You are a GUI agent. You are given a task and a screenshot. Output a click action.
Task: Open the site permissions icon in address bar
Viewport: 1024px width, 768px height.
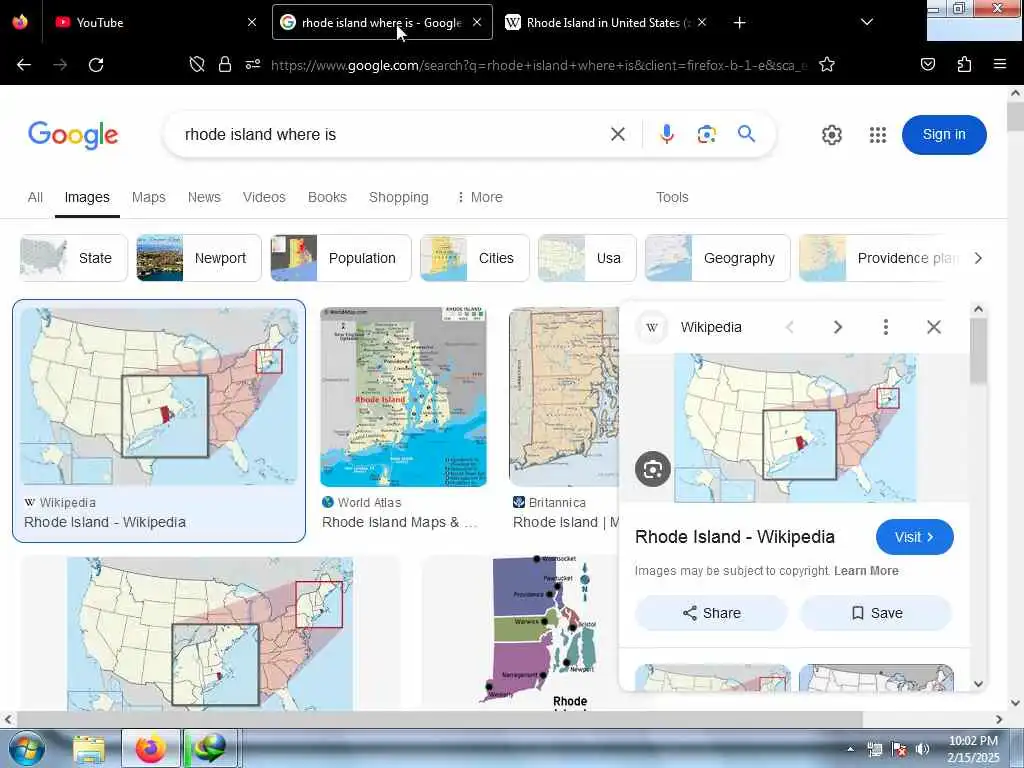coord(253,65)
